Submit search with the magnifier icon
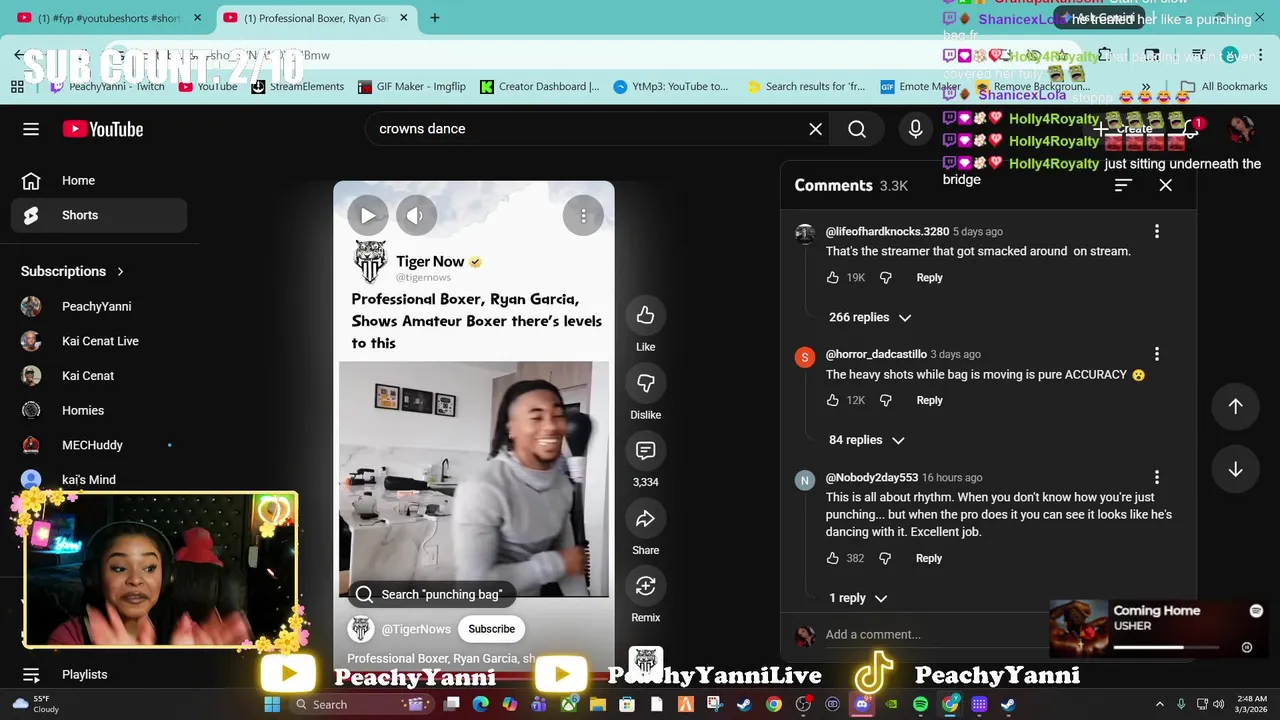Image resolution: width=1280 pixels, height=720 pixels. 857,129
